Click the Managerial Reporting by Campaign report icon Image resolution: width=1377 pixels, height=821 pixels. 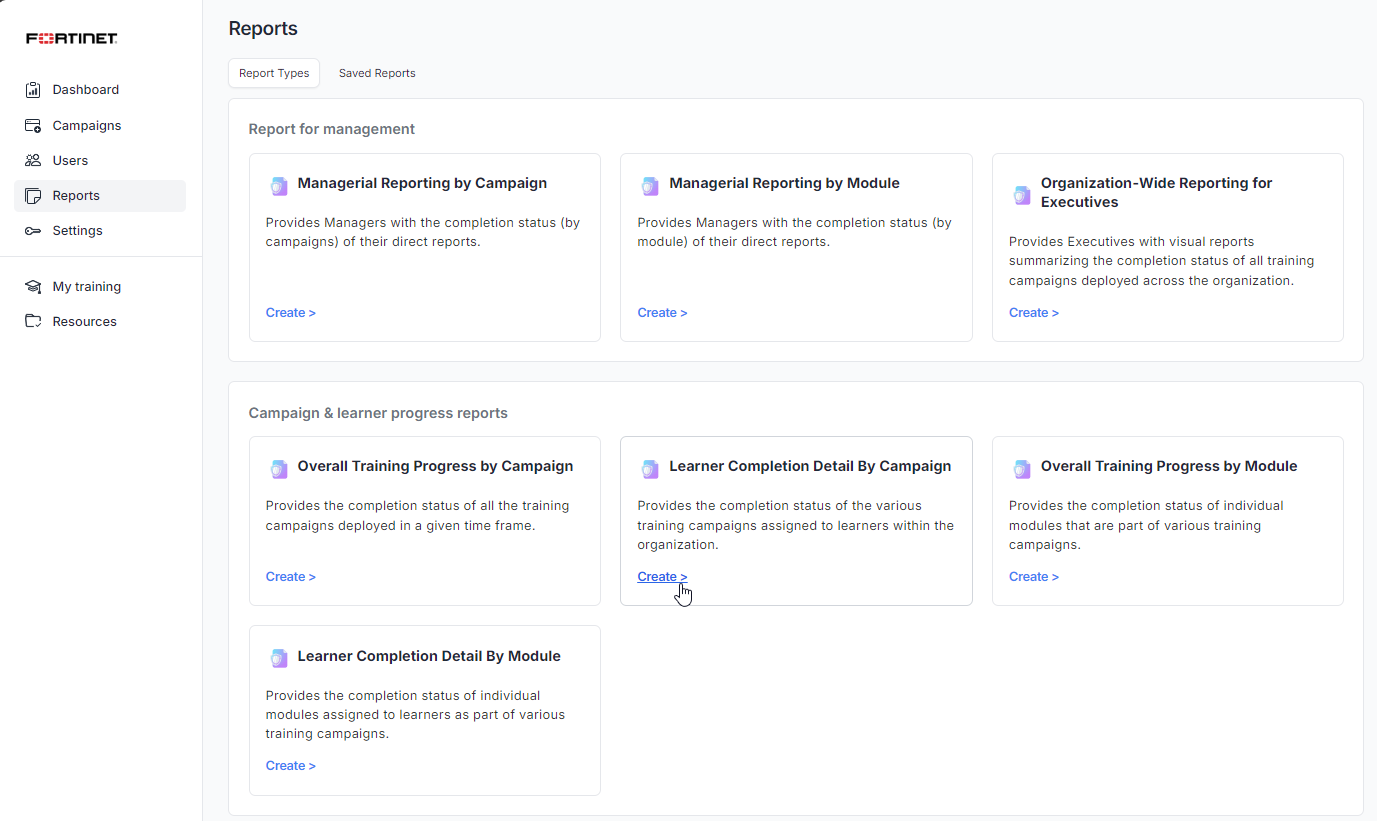pyautogui.click(x=278, y=184)
